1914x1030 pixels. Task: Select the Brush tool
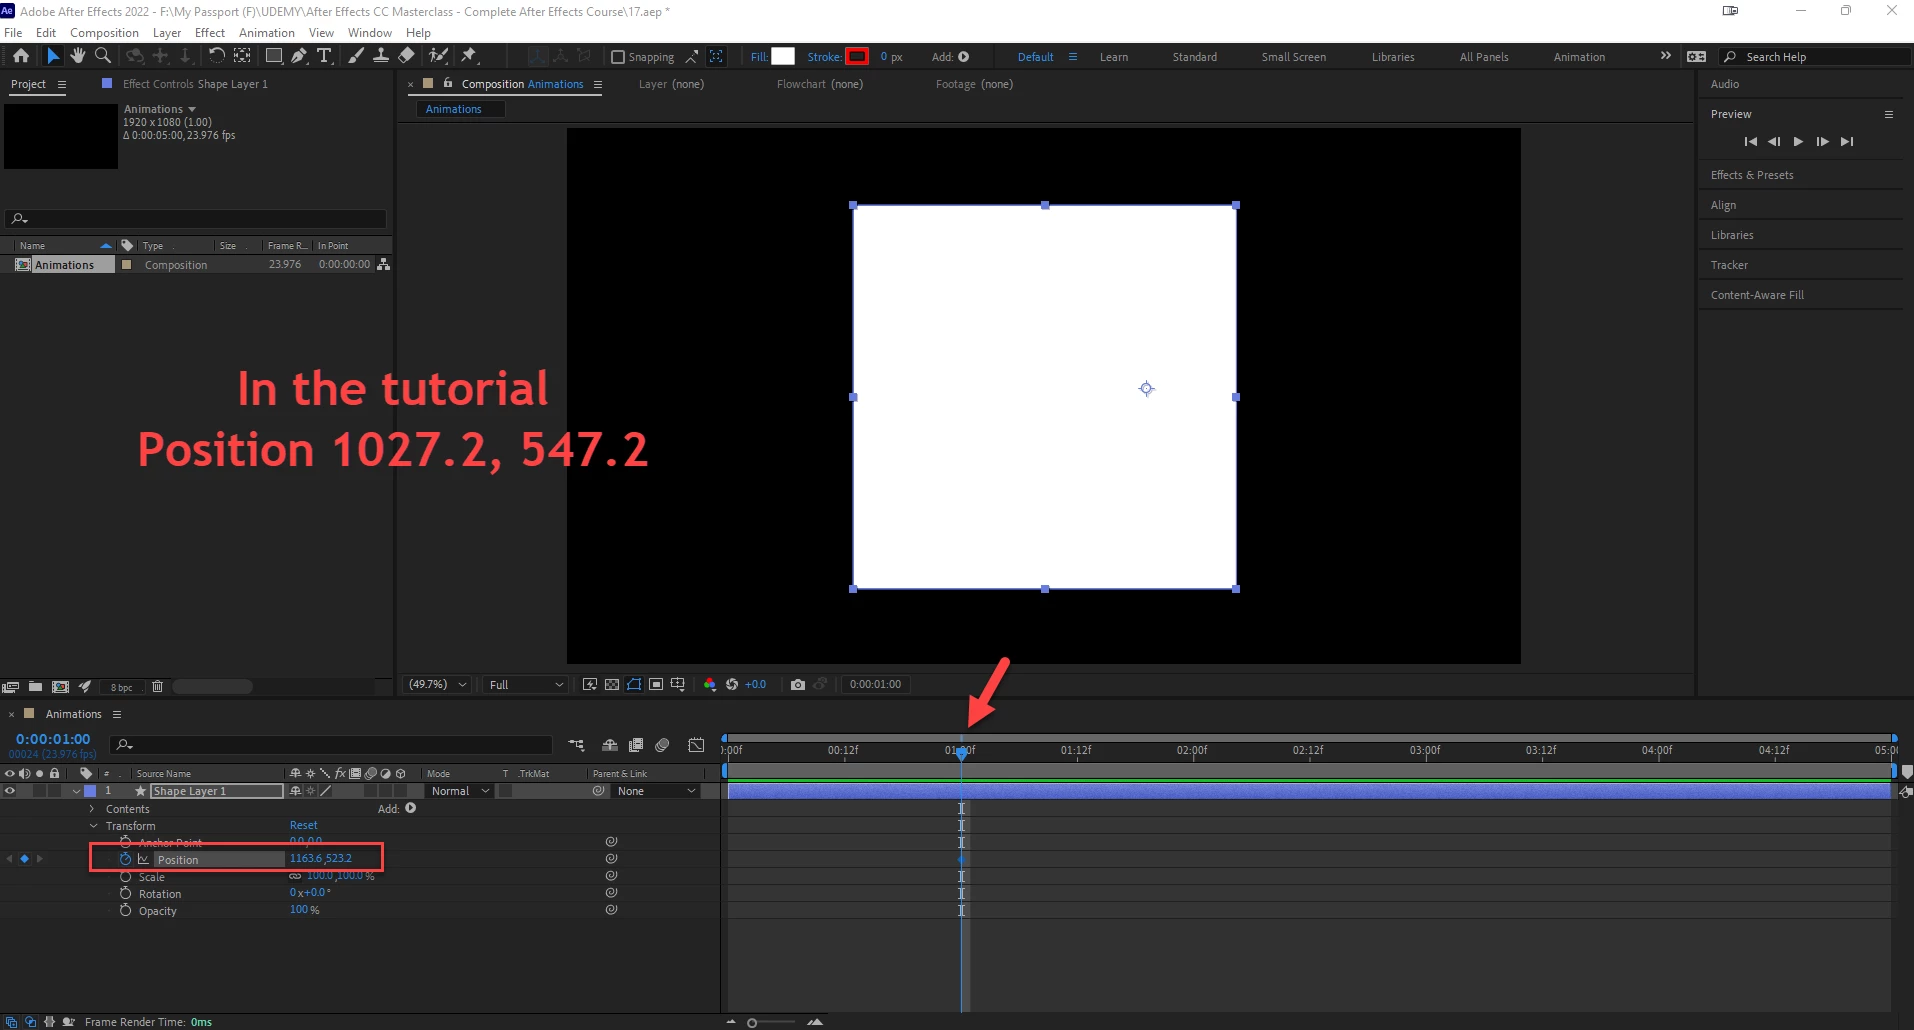[356, 56]
